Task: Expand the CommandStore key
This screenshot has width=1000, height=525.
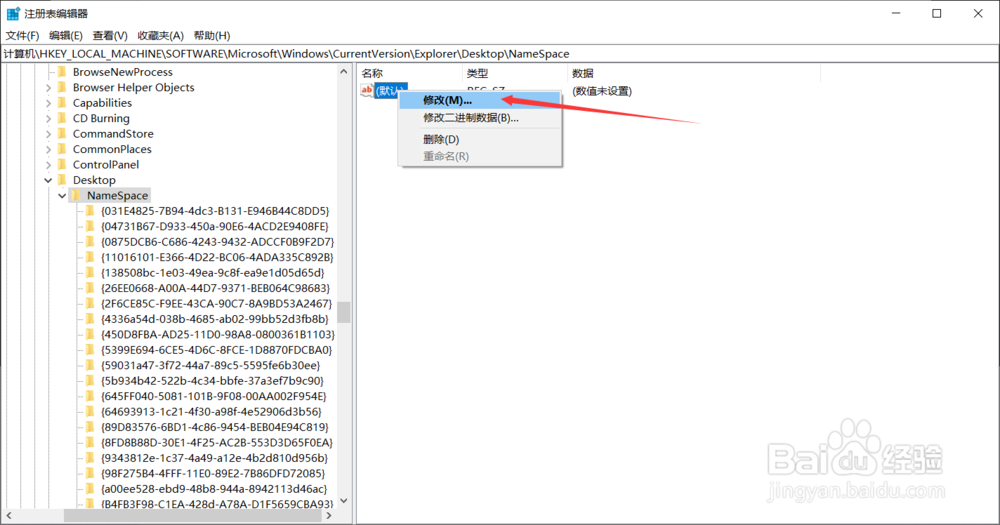Action: coord(48,134)
